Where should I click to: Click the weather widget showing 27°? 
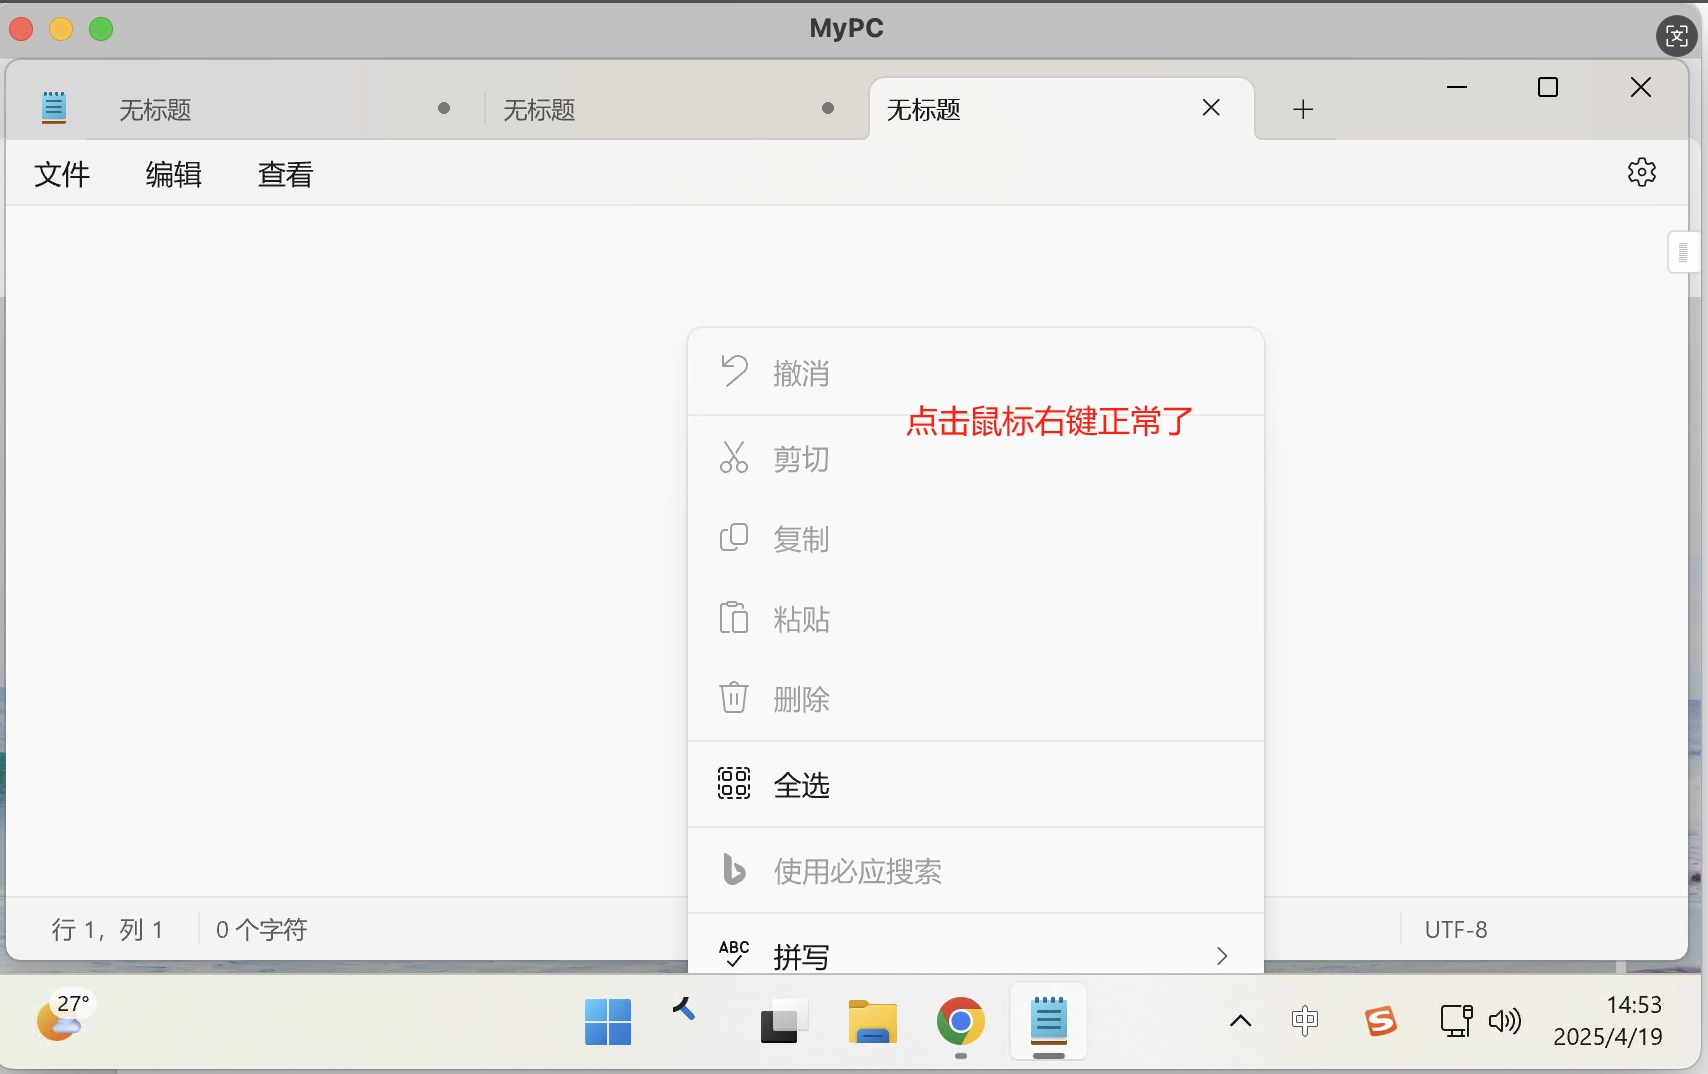pyautogui.click(x=62, y=1018)
